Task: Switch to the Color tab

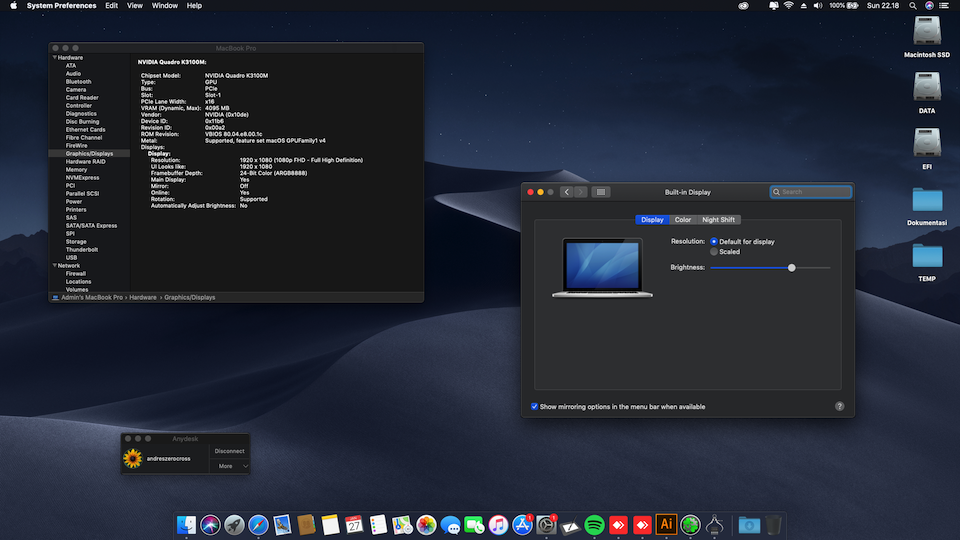Action: [683, 220]
